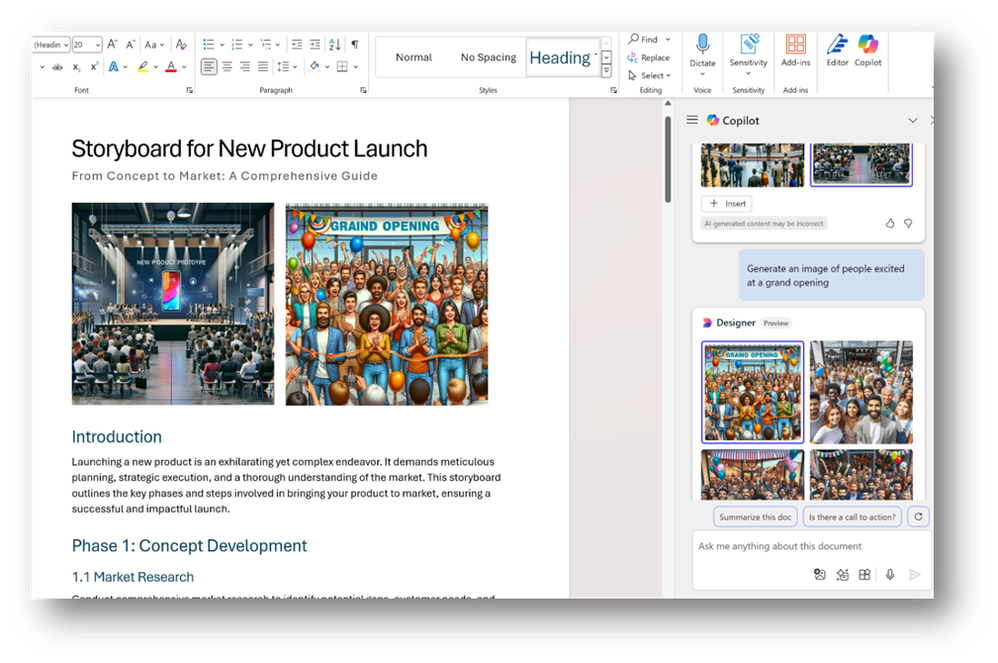Open Copilot prompt gallery sparkle icon

click(x=842, y=575)
